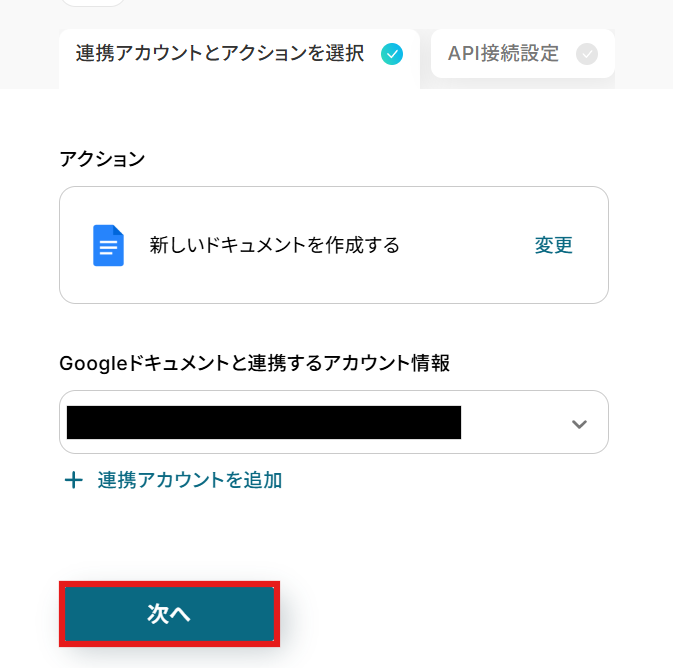This screenshot has height=668, width=673.
Task: Click the gray checkmark beside API接続設定
Action: [587, 54]
